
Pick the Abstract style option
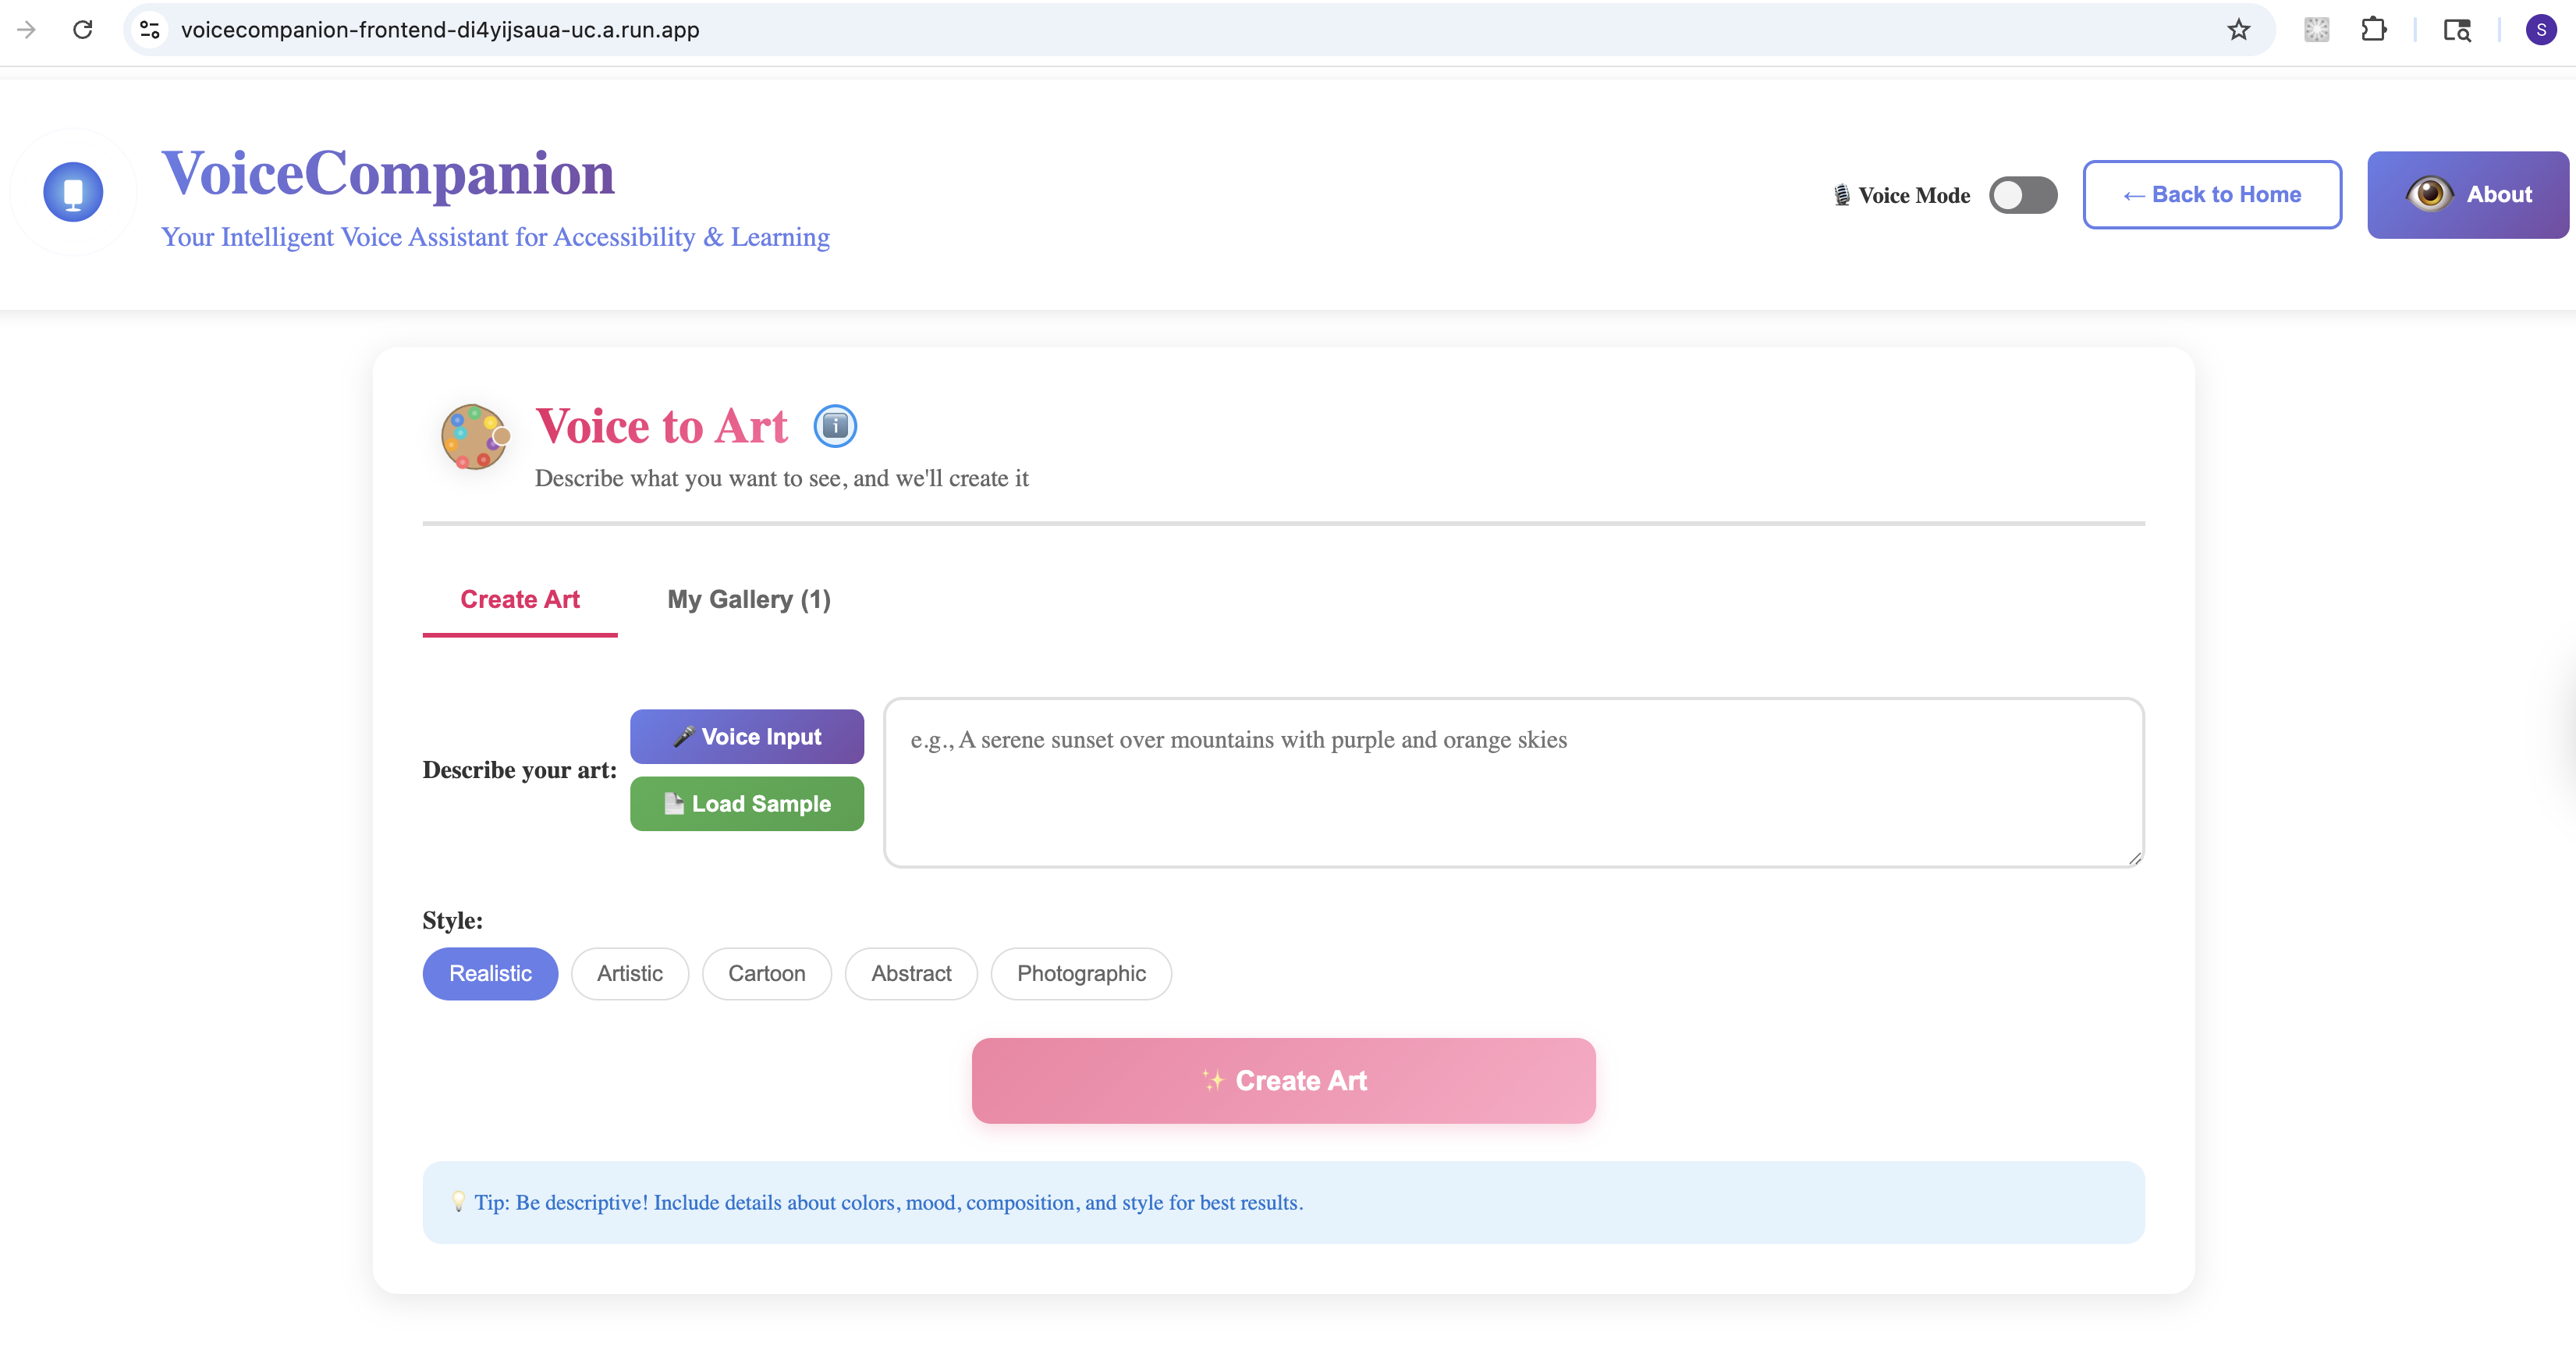pos(910,973)
